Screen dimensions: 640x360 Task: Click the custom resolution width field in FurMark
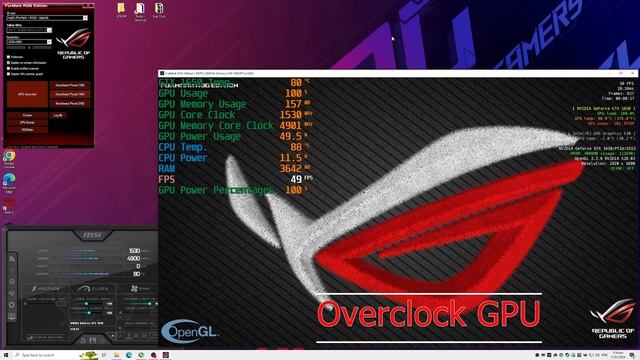click(x=17, y=47)
